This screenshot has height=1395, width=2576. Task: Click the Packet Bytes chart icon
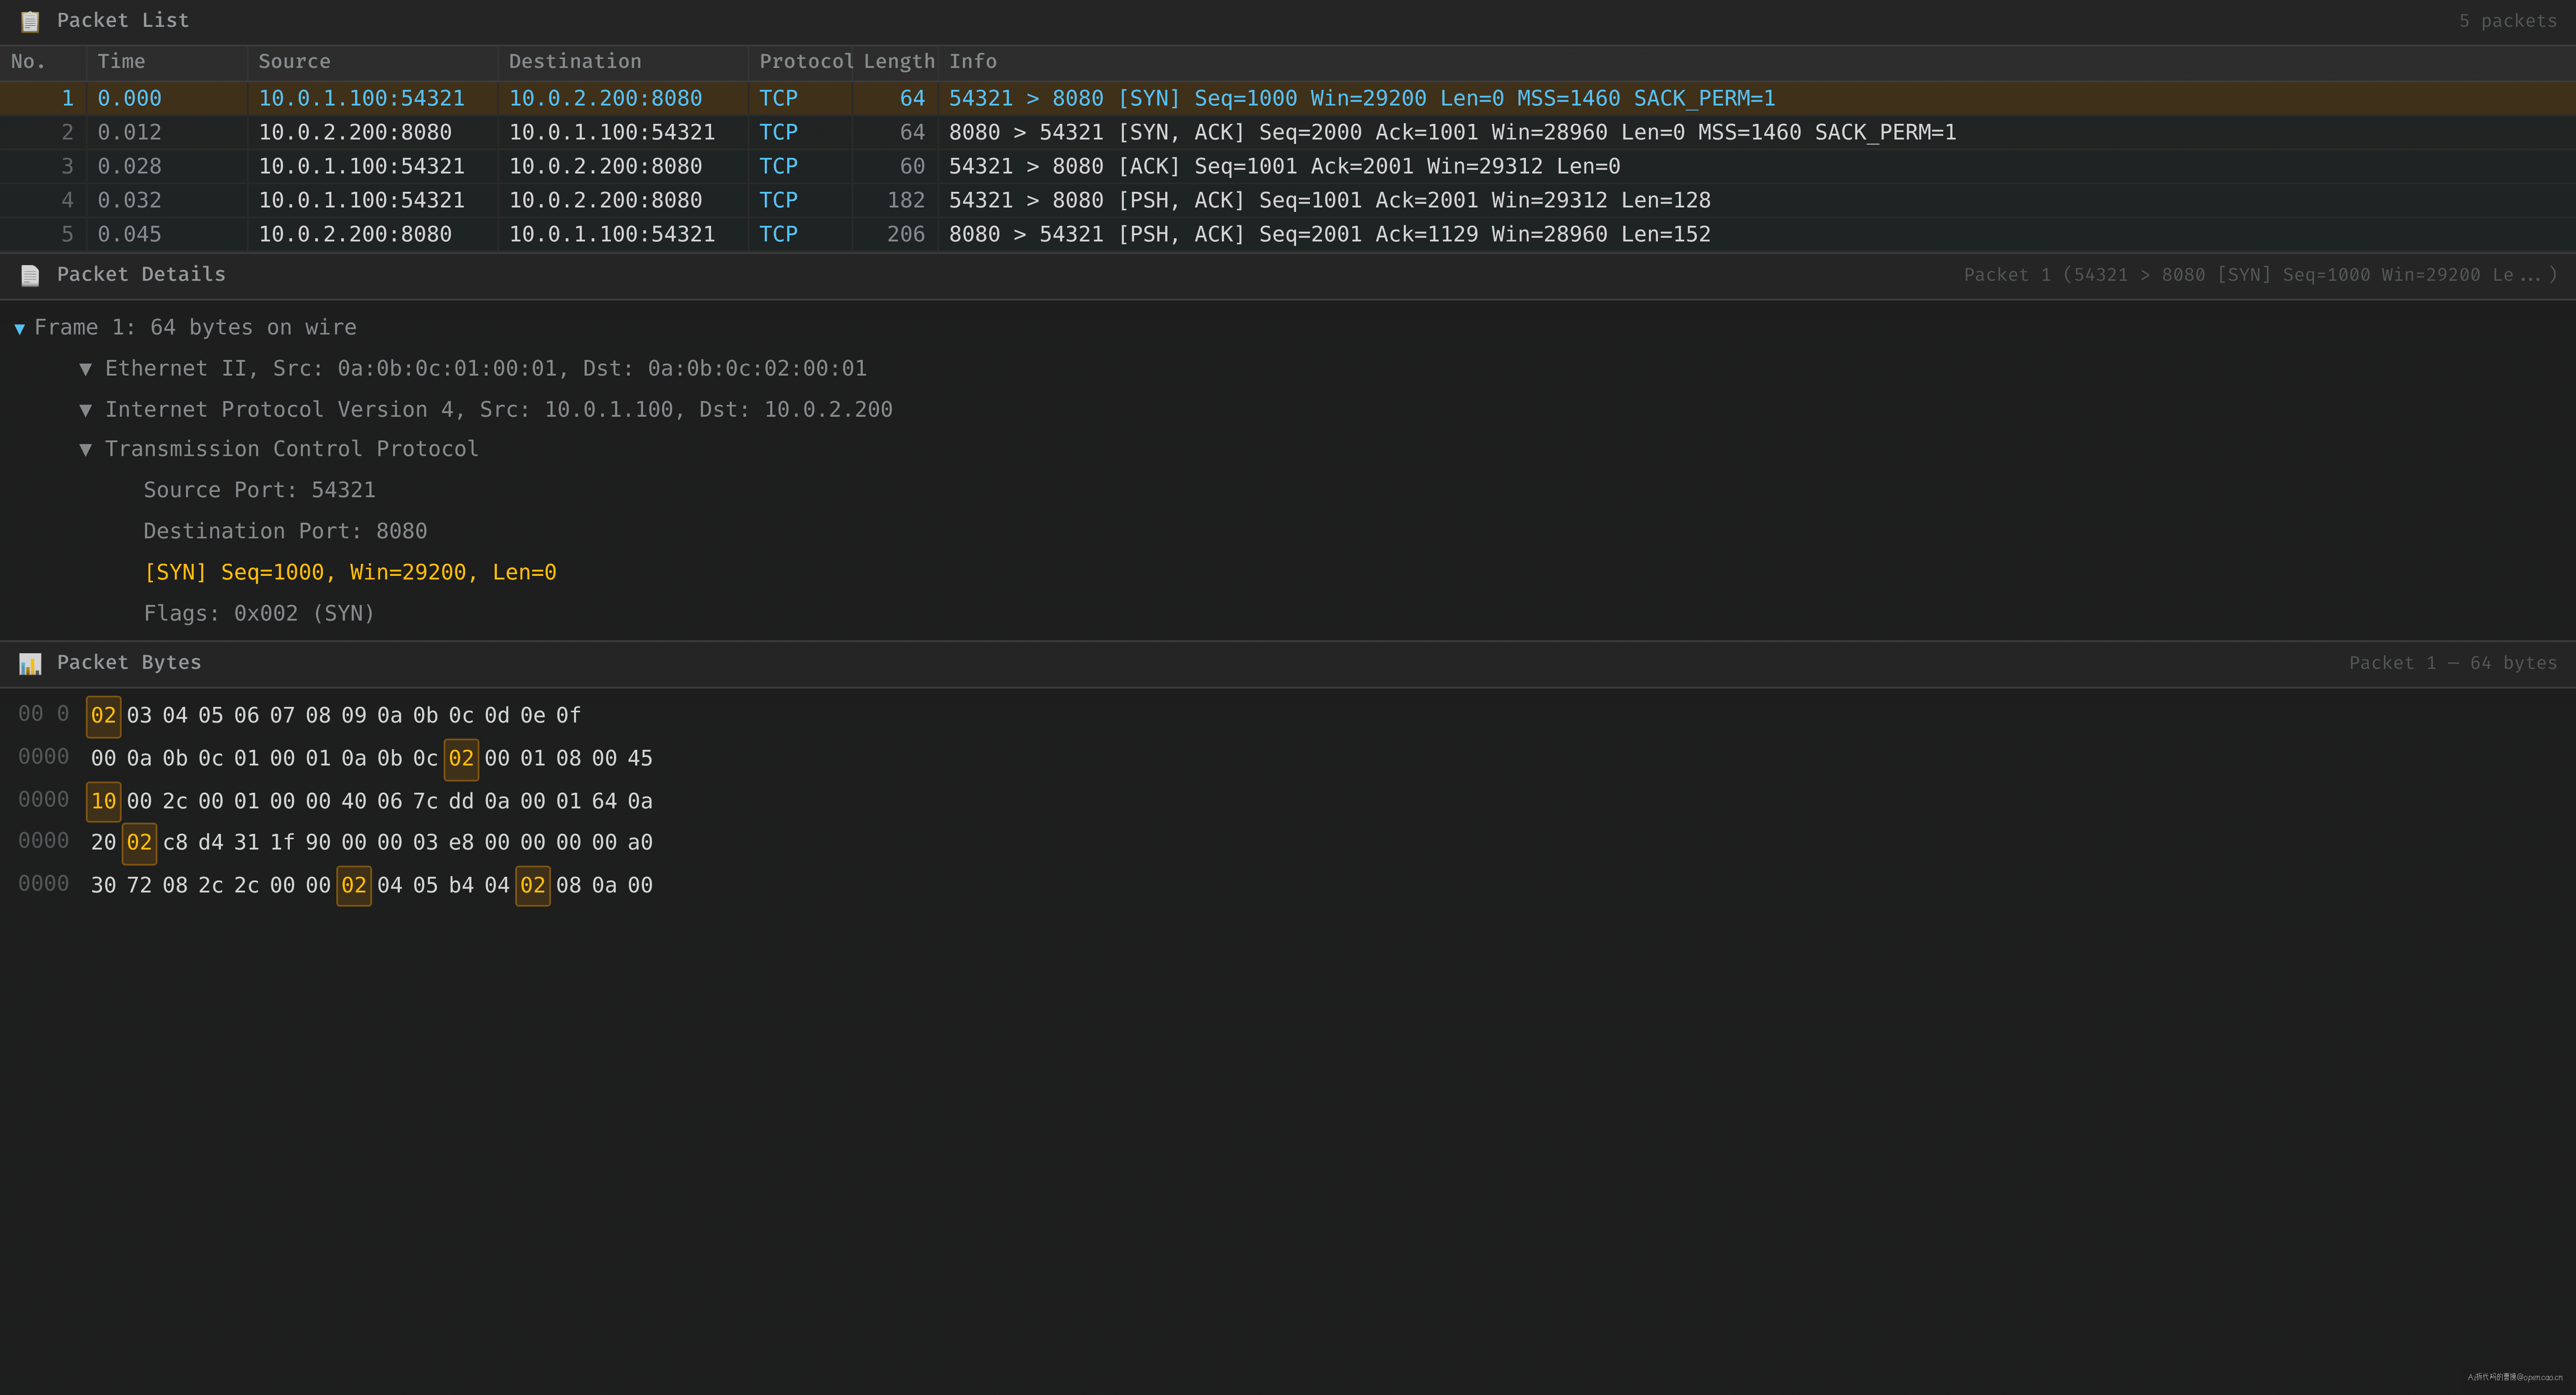pos(30,663)
